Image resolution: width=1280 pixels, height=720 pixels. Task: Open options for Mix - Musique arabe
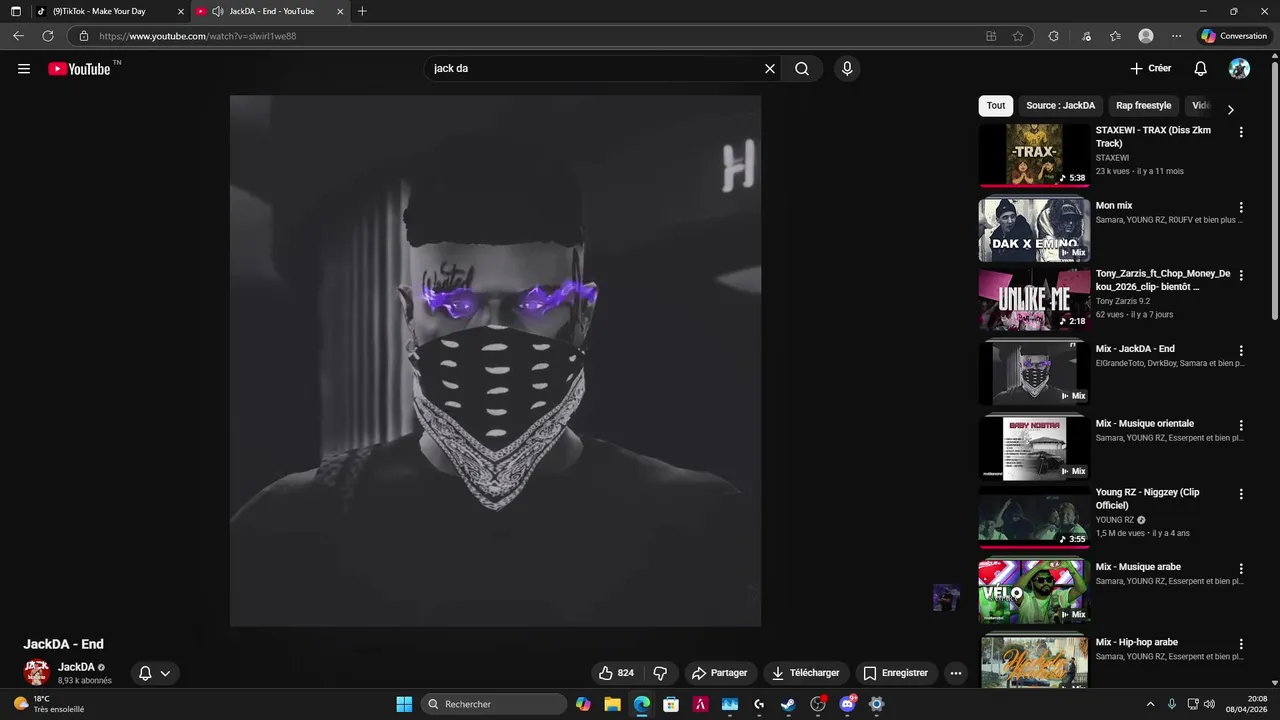click(x=1241, y=569)
